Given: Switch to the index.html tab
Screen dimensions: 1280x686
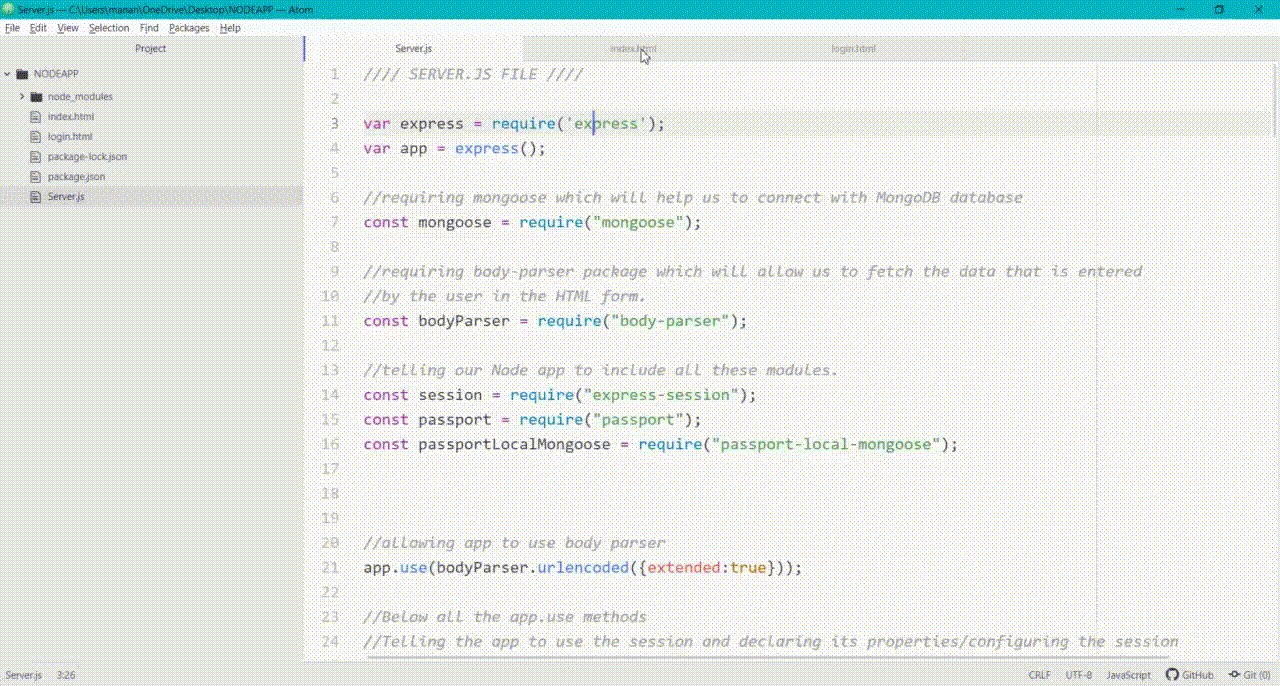Looking at the screenshot, I should point(633,48).
